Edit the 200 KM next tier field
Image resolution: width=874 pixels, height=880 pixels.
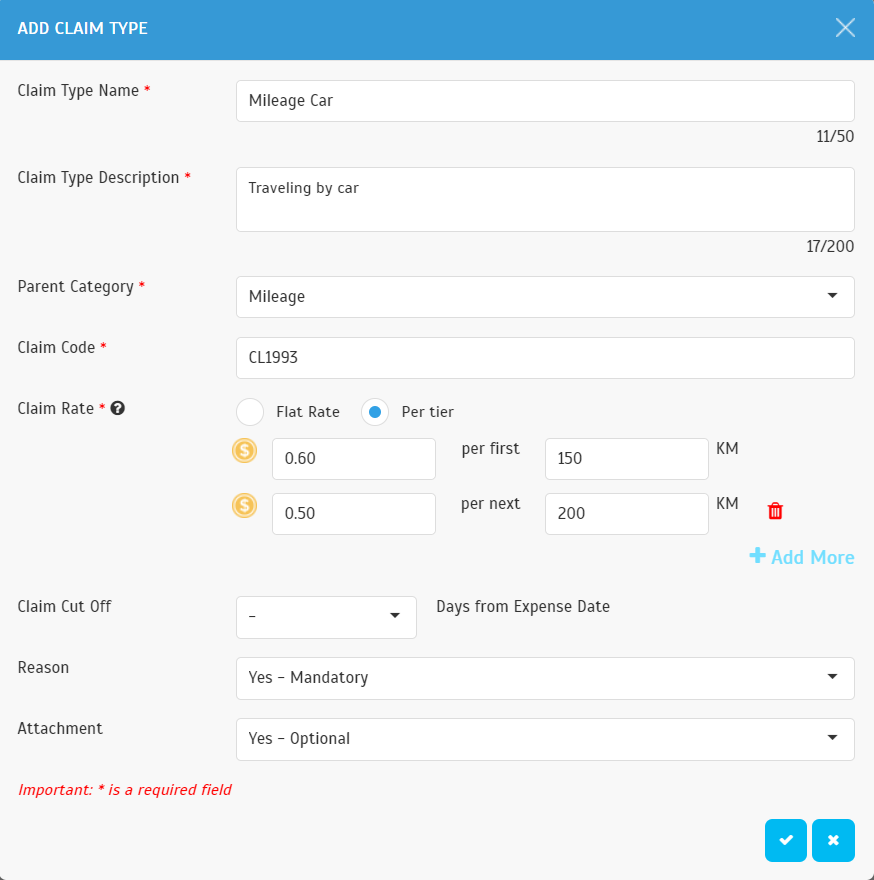[x=626, y=514]
